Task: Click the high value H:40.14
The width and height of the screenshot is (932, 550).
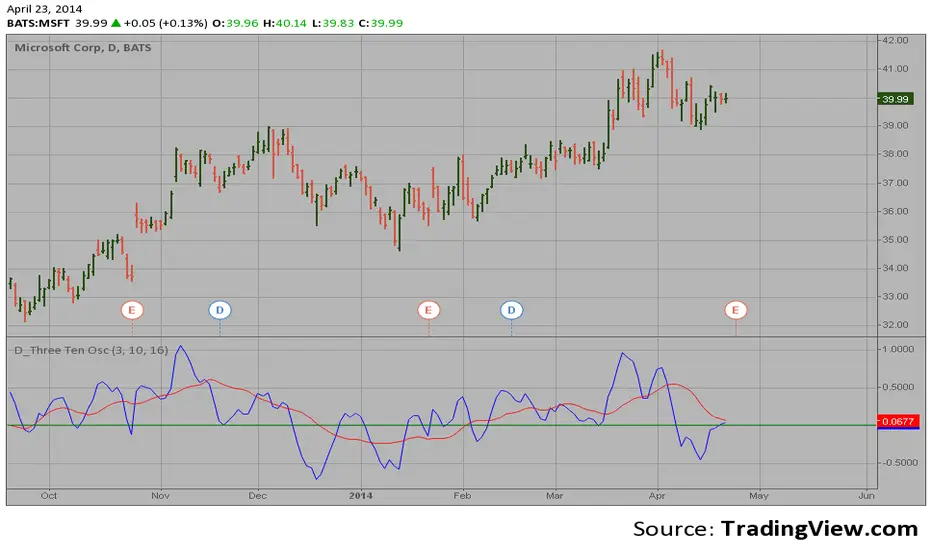Action: pos(285,23)
